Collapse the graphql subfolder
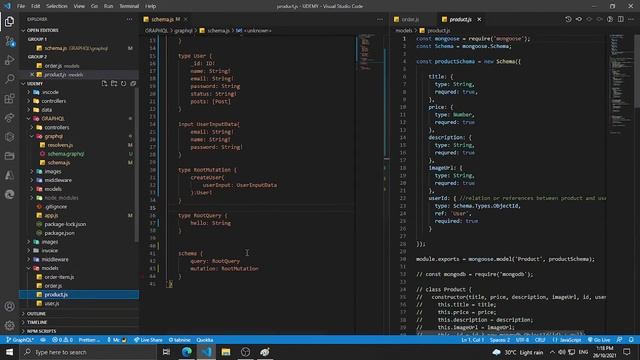640x360 pixels. (x=53, y=136)
